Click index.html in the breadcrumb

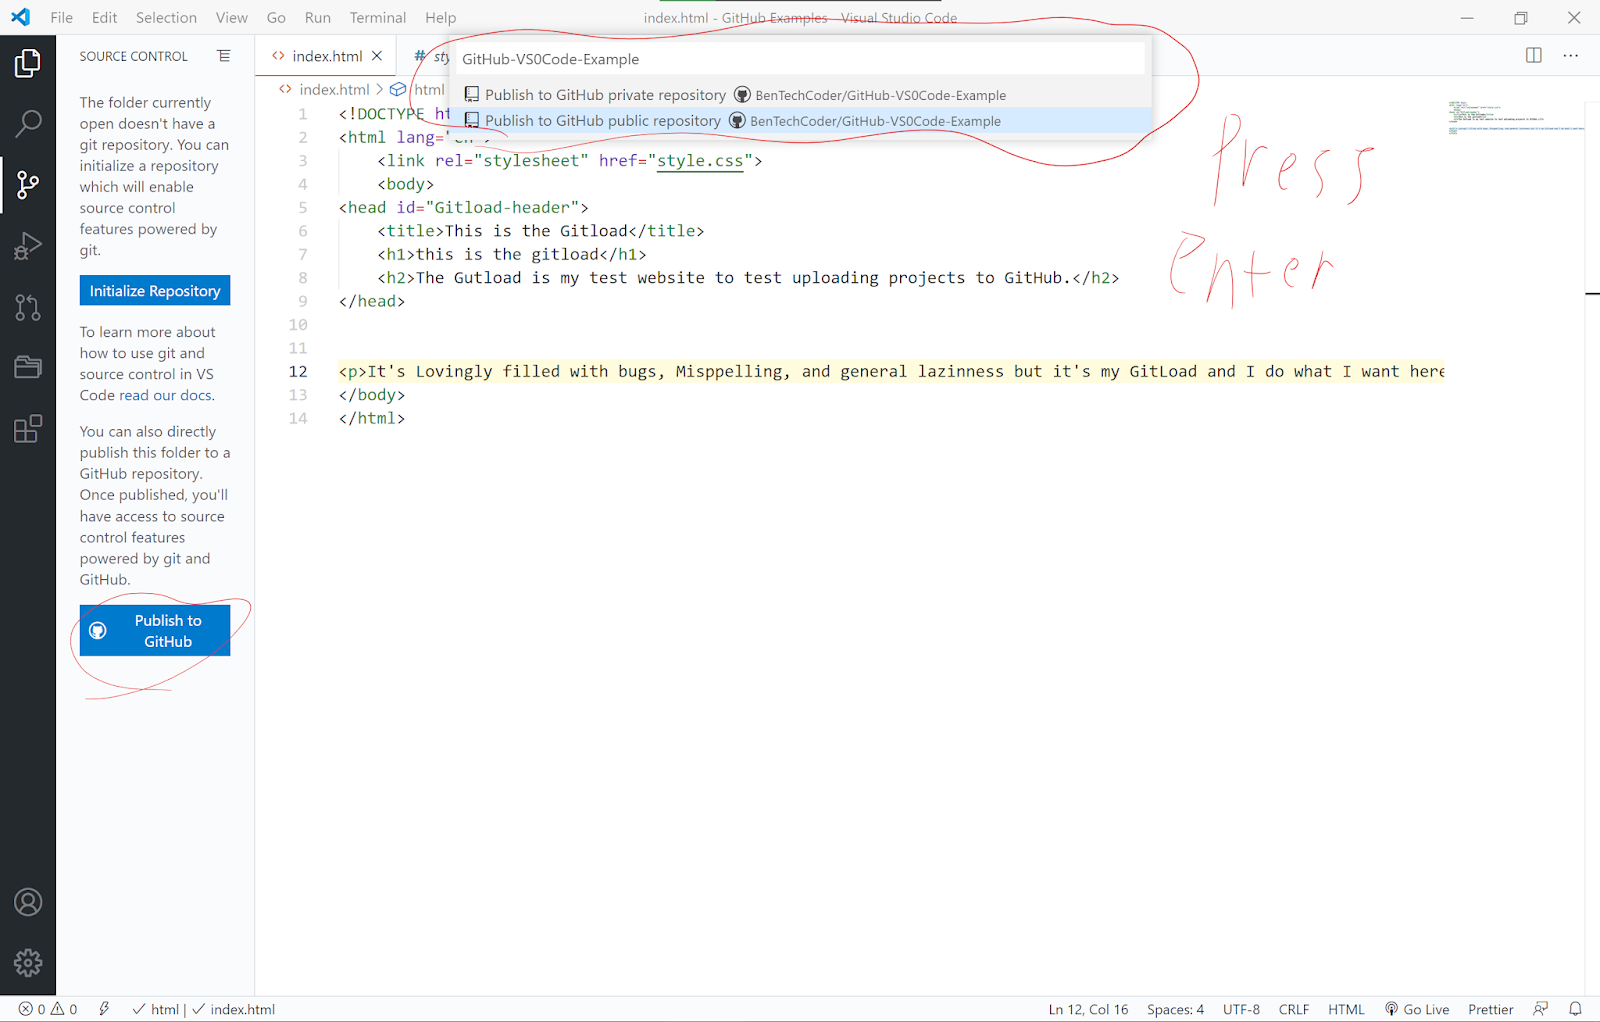click(x=334, y=89)
